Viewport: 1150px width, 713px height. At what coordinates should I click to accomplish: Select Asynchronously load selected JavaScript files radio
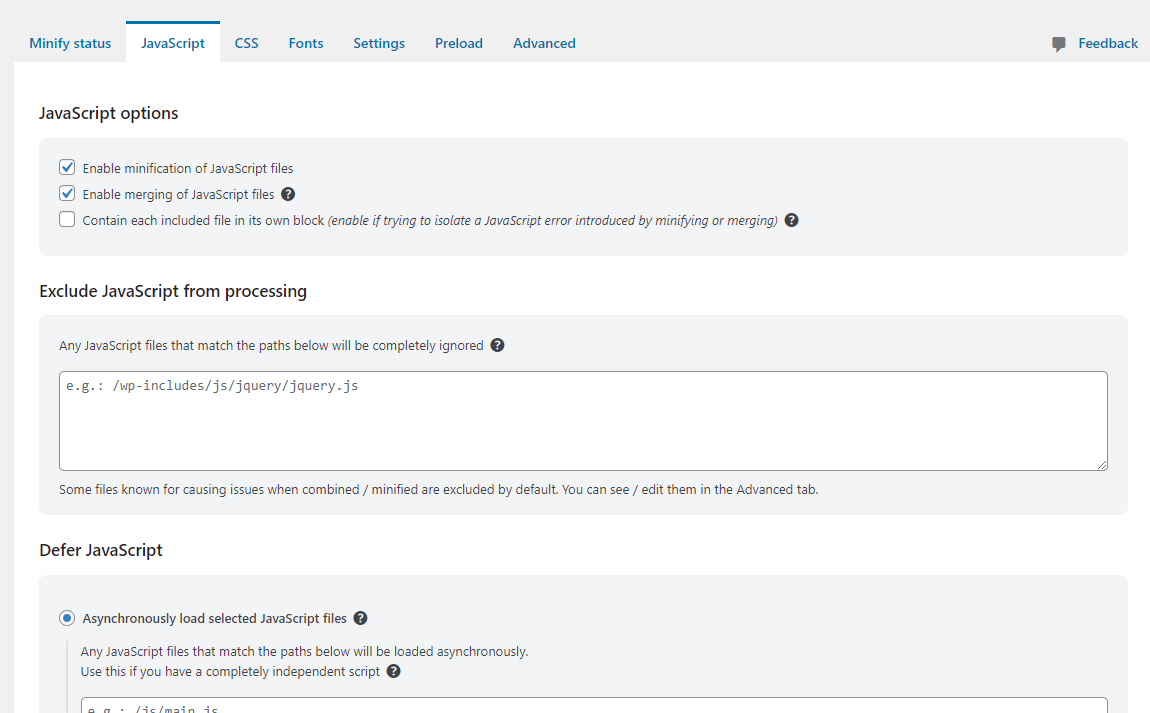pos(67,618)
